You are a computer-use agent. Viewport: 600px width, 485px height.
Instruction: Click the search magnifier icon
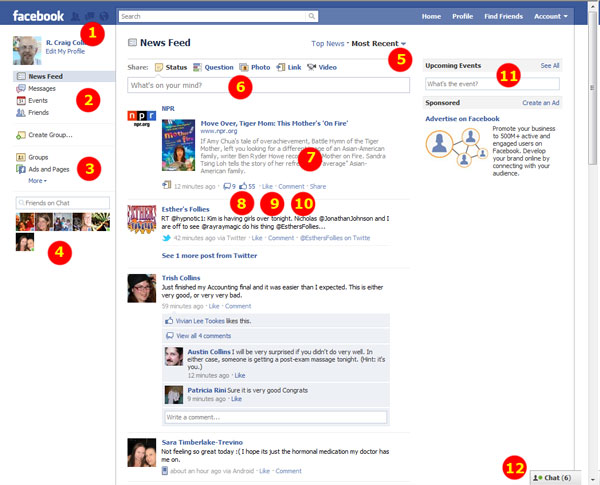coord(312,16)
